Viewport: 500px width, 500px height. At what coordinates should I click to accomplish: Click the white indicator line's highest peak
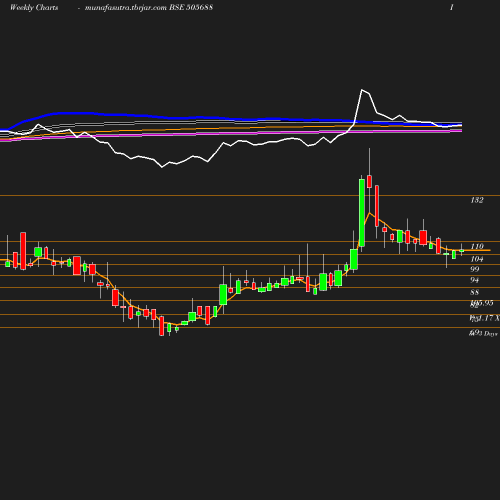[x=362, y=90]
